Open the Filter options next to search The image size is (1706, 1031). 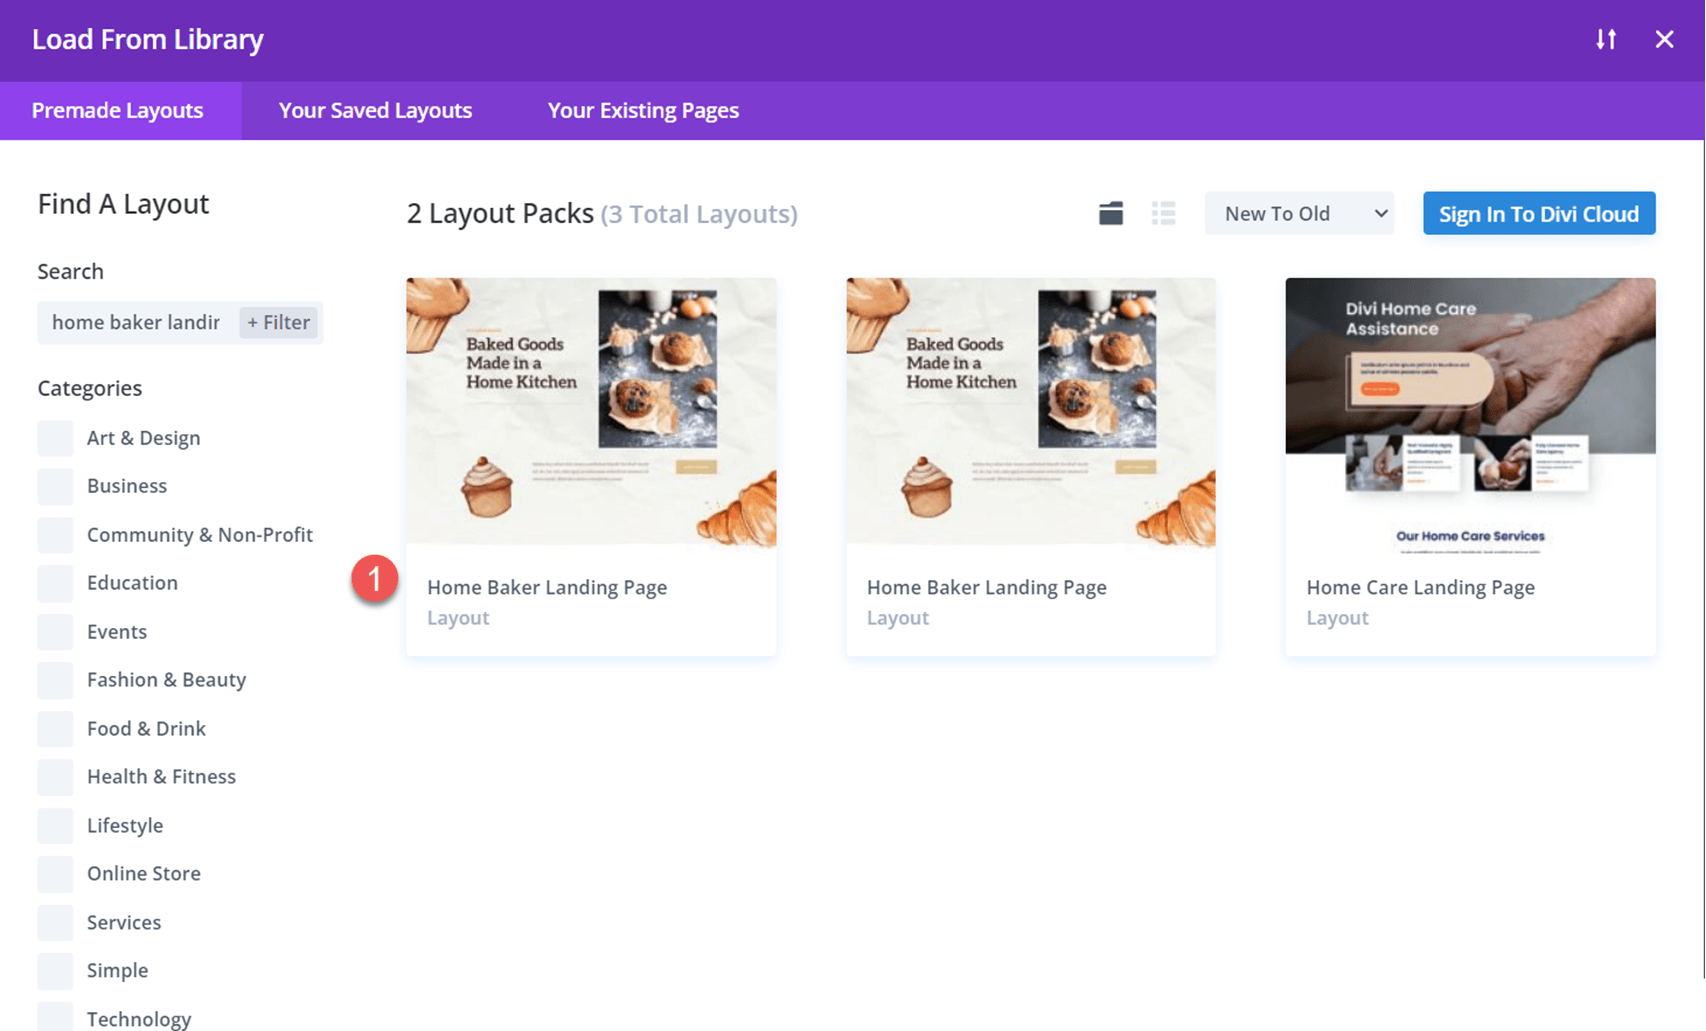point(279,322)
